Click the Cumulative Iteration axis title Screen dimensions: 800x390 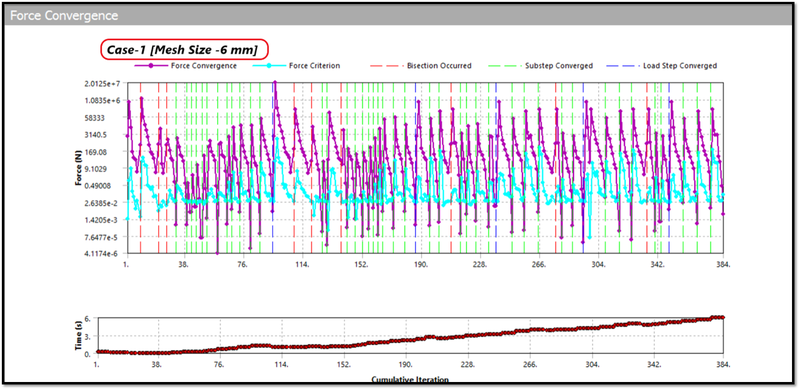point(410,380)
